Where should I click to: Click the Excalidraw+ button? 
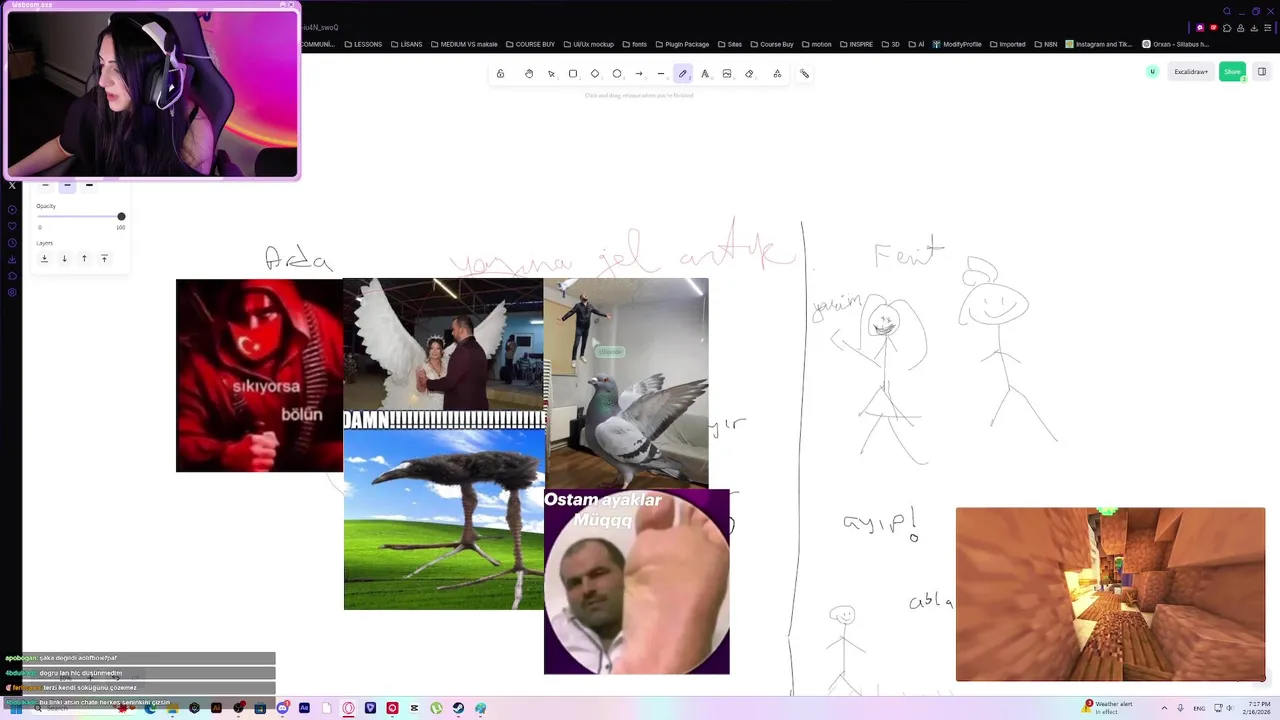(x=1191, y=72)
